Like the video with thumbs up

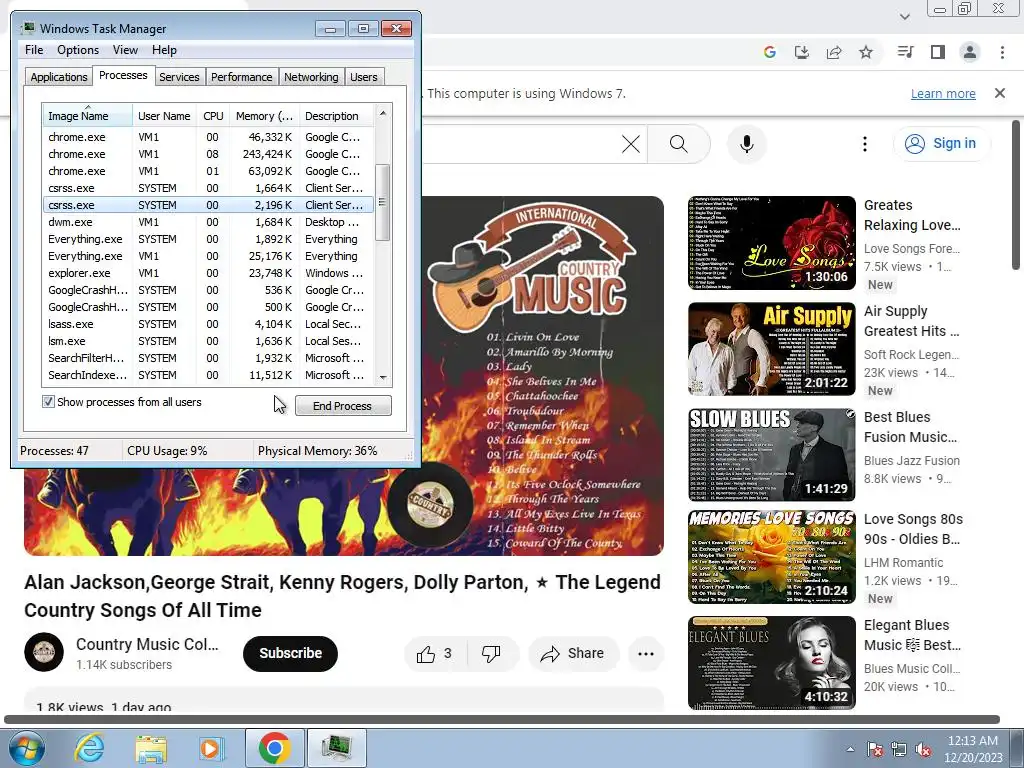click(x=436, y=654)
